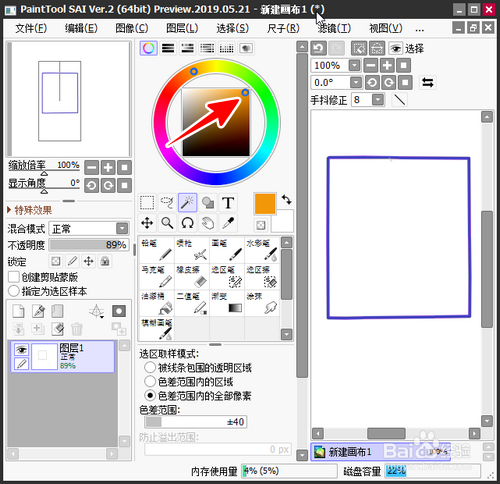Click the undo button above the canvas

click(318, 48)
